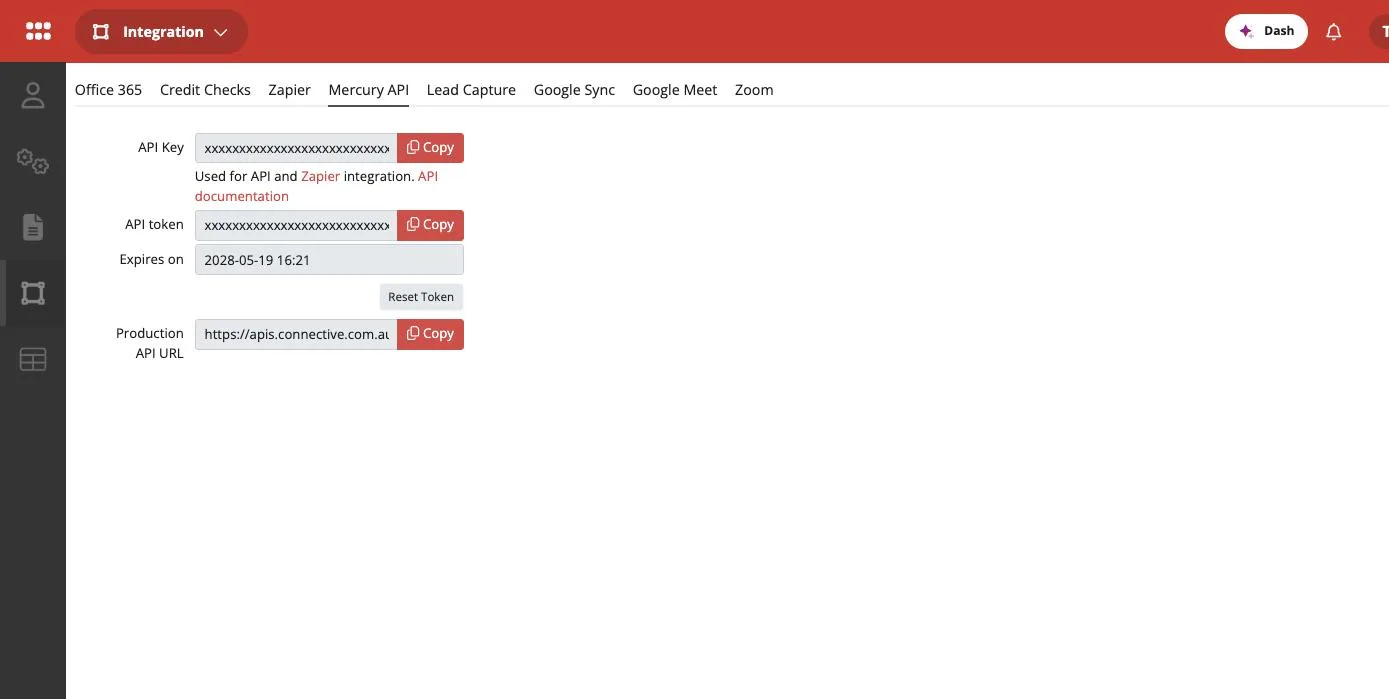Click the Reset Token button
The height and width of the screenshot is (699, 1389).
pyautogui.click(x=421, y=297)
